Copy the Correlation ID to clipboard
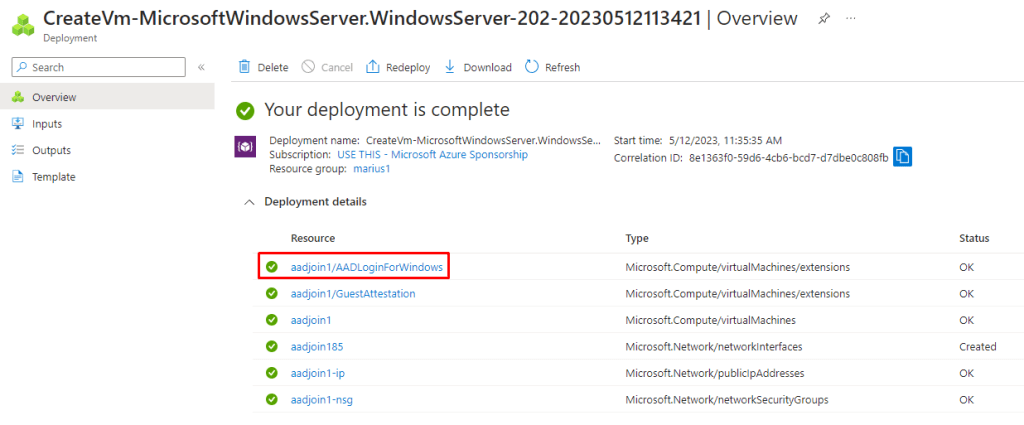 point(902,157)
